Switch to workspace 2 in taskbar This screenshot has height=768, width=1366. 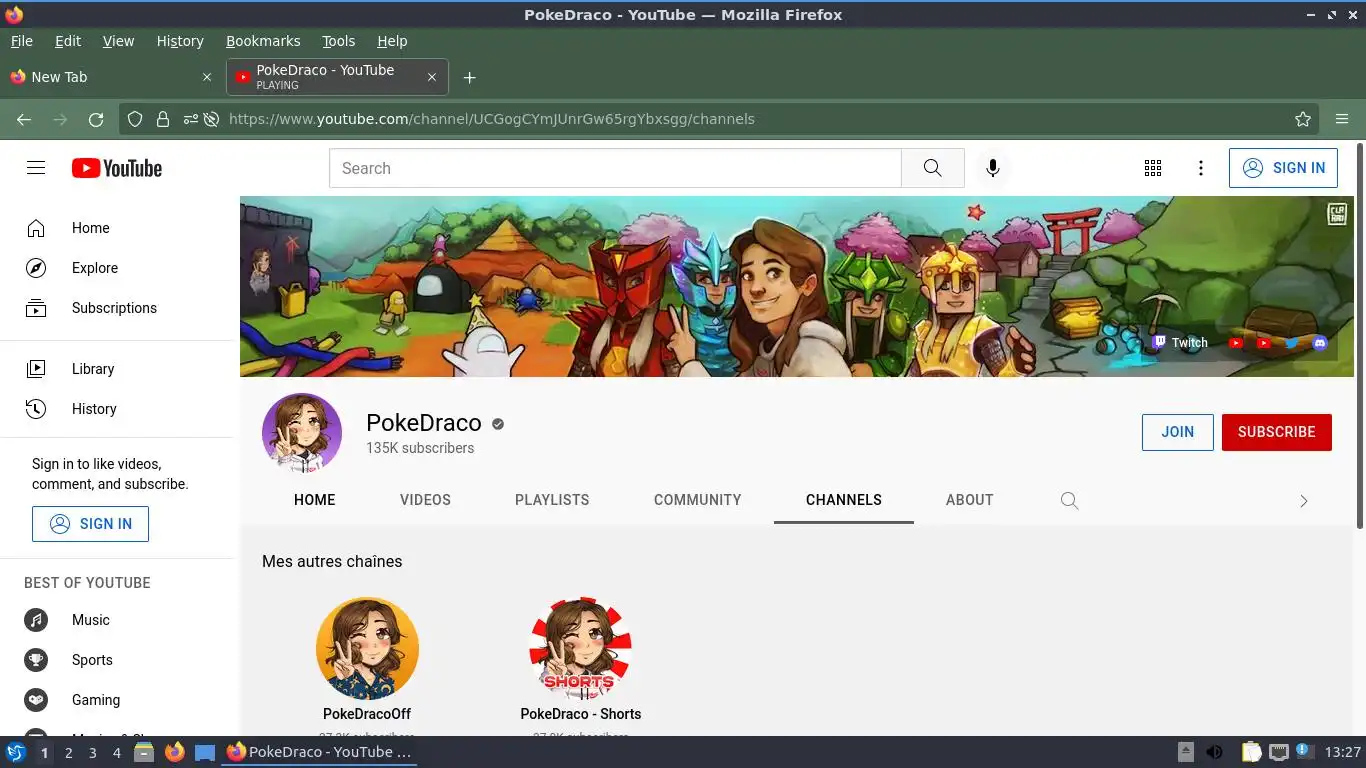pos(69,752)
